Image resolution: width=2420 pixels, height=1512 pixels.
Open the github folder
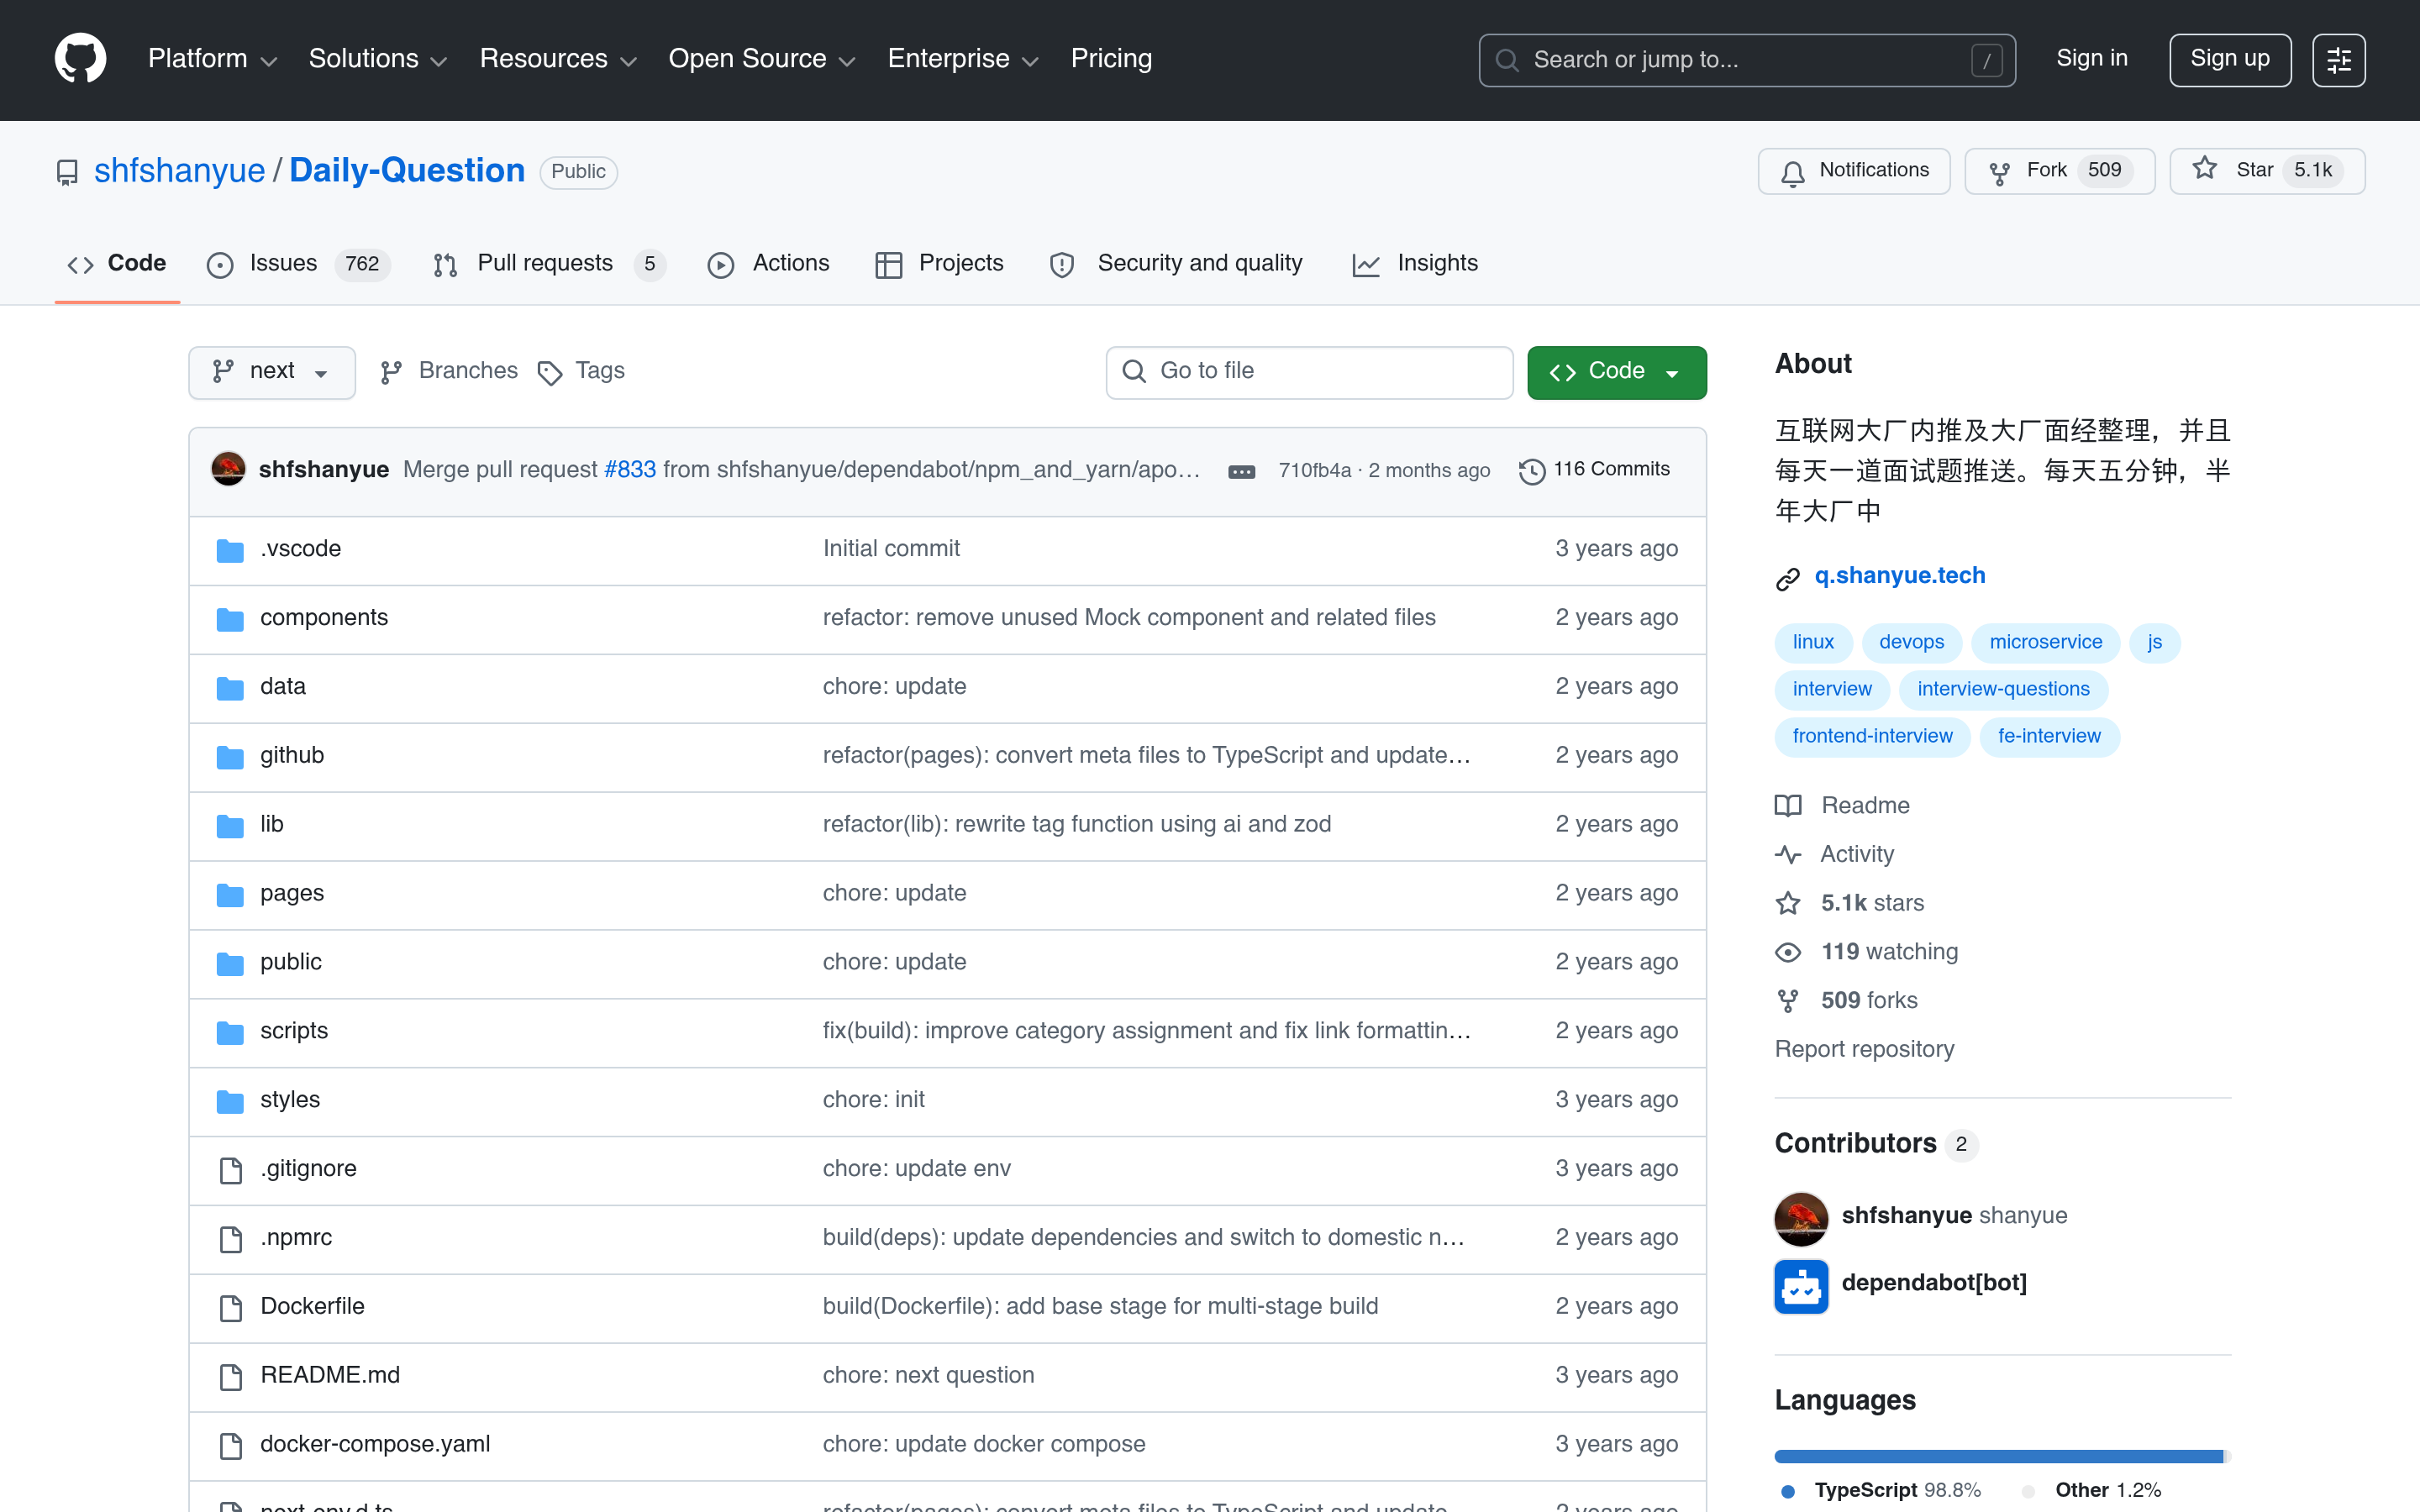tap(292, 756)
